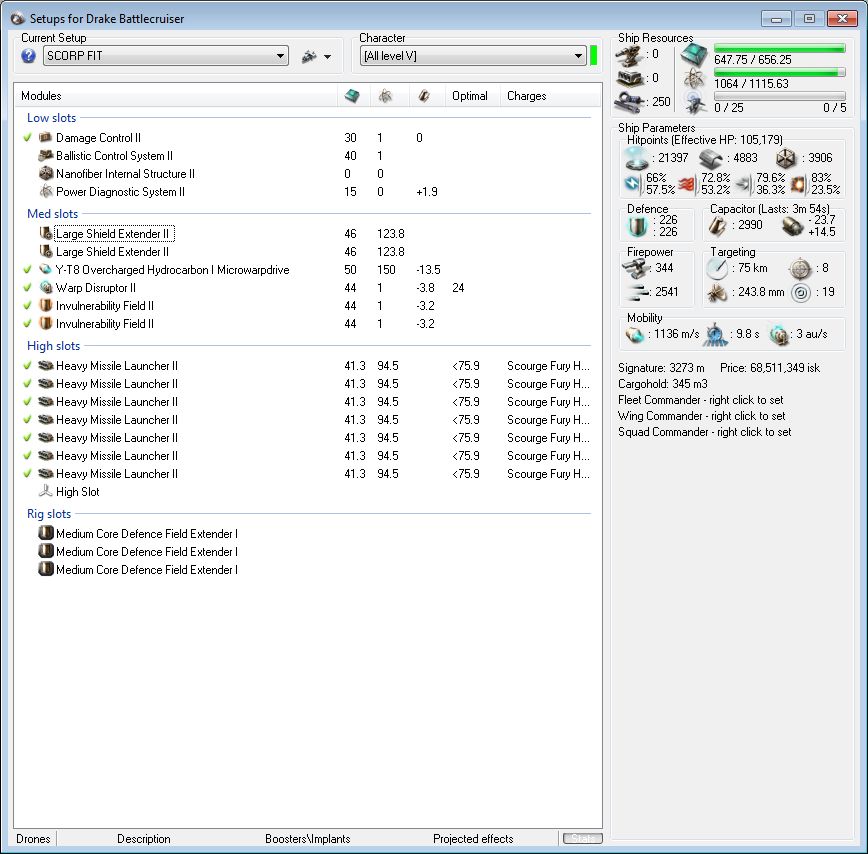Click the CPU column header icon
This screenshot has width=868, height=854.
(352, 96)
